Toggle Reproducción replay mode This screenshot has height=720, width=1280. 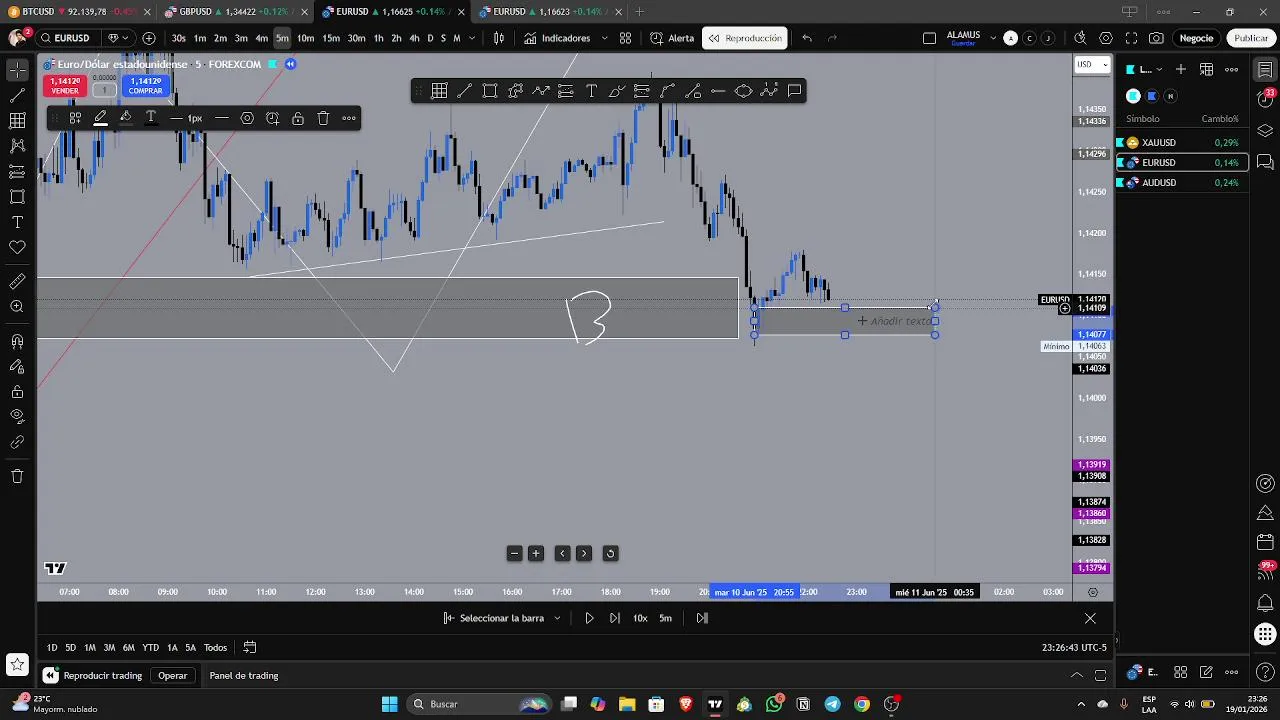(745, 38)
